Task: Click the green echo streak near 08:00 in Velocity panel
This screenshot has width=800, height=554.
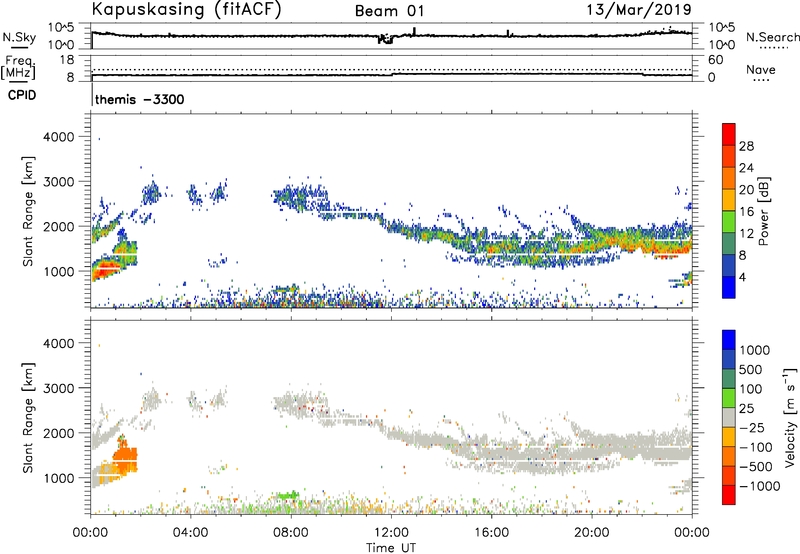Action: point(288,495)
